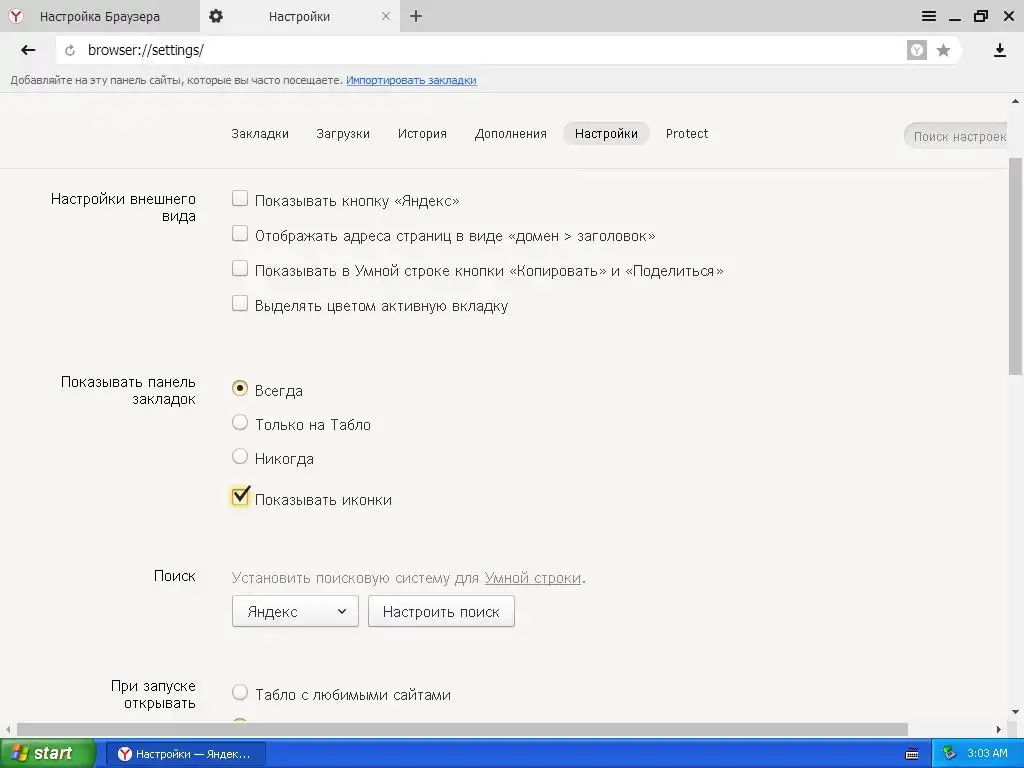This screenshot has height=768, width=1024.
Task: Open a new tab with plus icon
Action: pos(416,16)
